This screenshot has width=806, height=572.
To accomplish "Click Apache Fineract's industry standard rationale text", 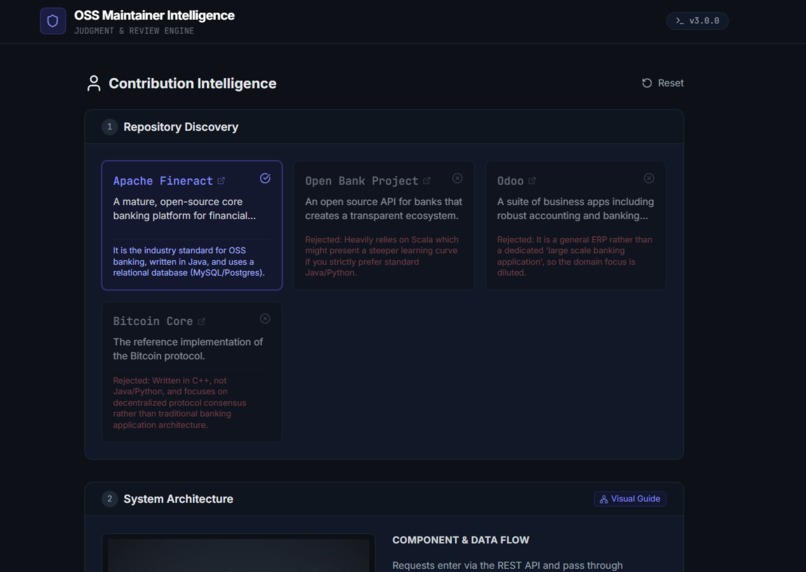I will click(189, 262).
